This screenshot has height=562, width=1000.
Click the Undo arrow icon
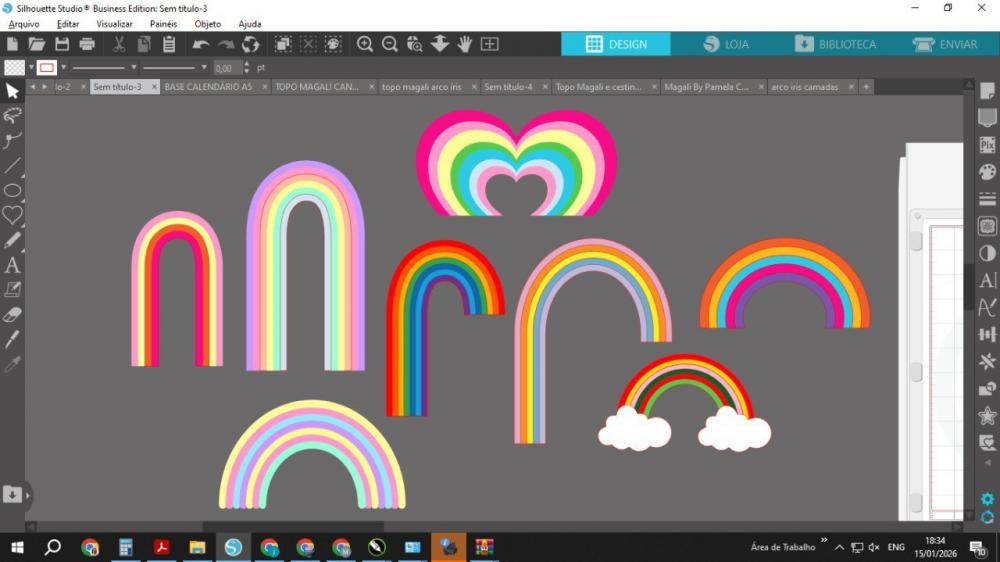200,44
